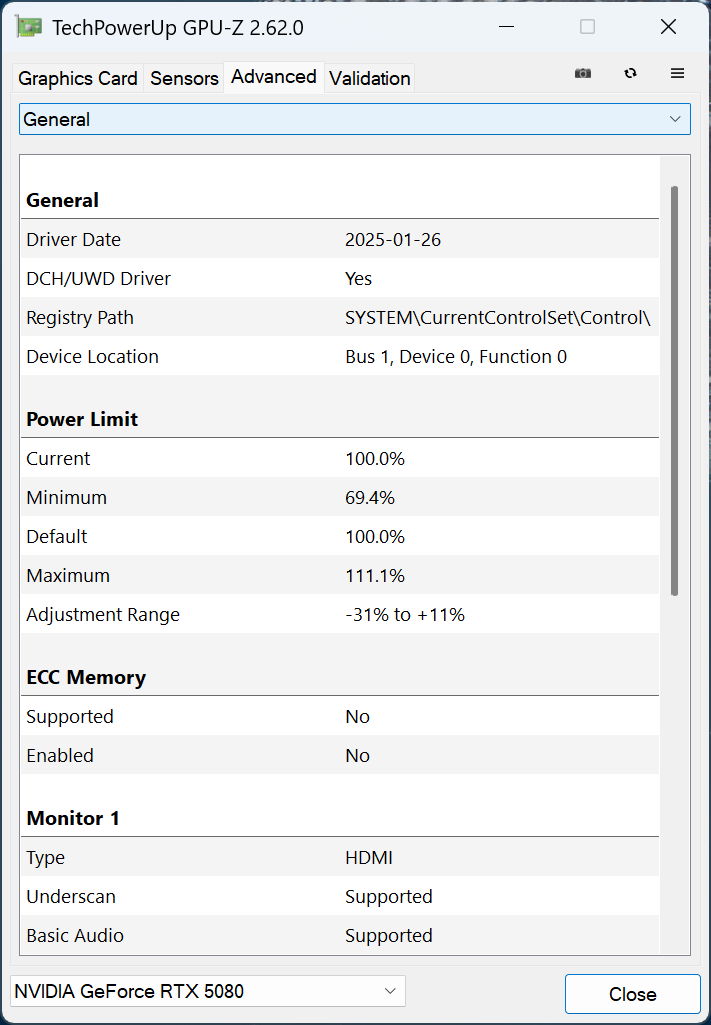Click the General section header in list
This screenshot has height=1025, width=711.
(x=62, y=200)
